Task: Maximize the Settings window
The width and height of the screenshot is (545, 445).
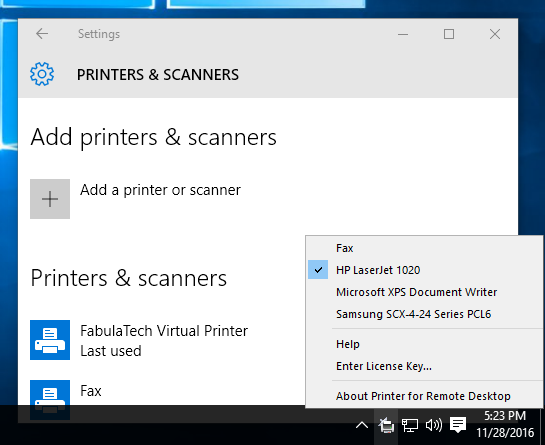Action: [x=449, y=34]
